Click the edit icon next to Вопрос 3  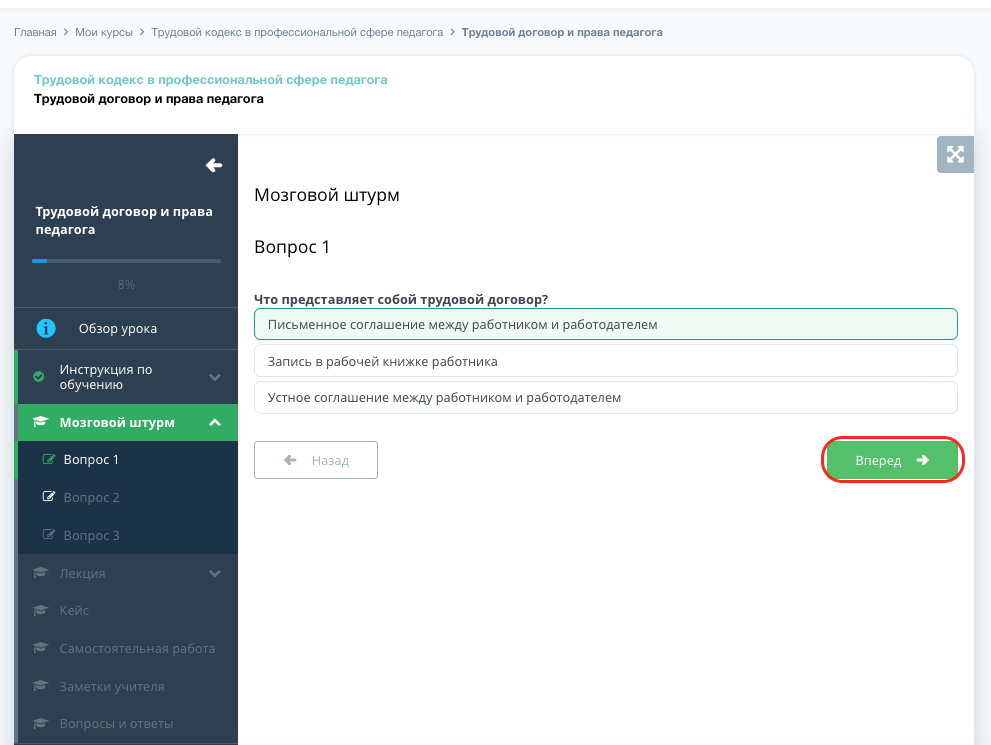point(48,535)
